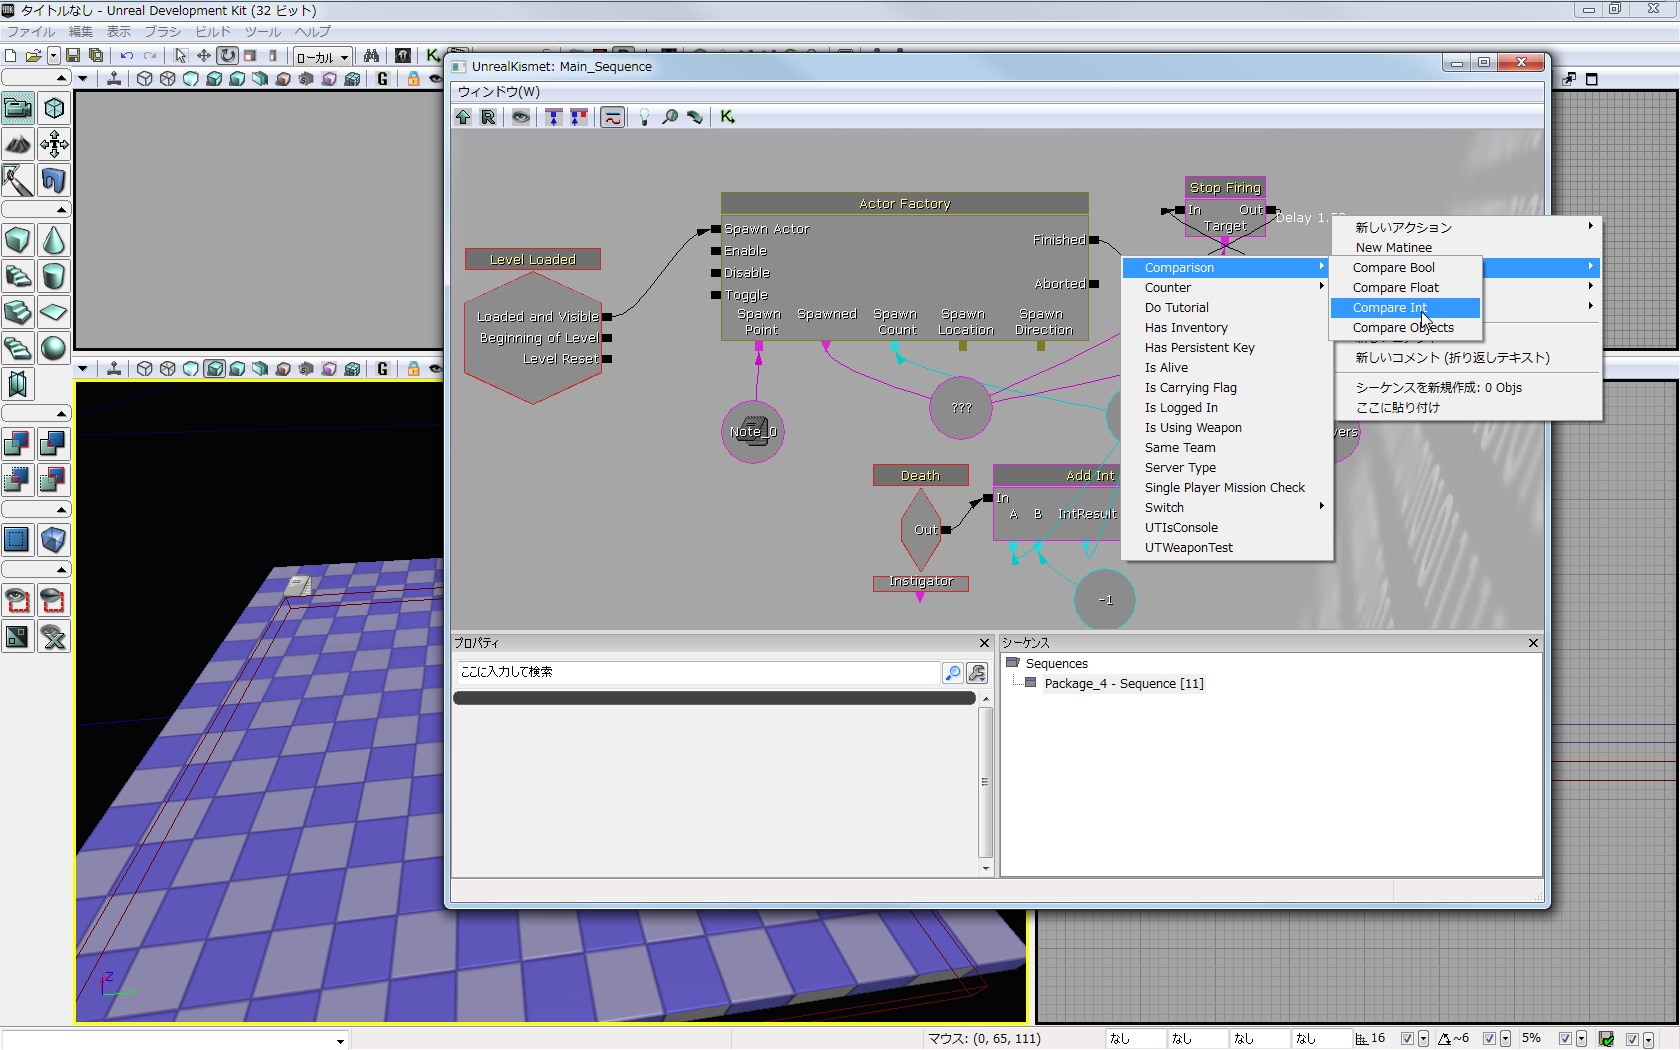Toggle the rotation grid snap checkbox
This screenshot has width=1680, height=1050.
click(1489, 1039)
